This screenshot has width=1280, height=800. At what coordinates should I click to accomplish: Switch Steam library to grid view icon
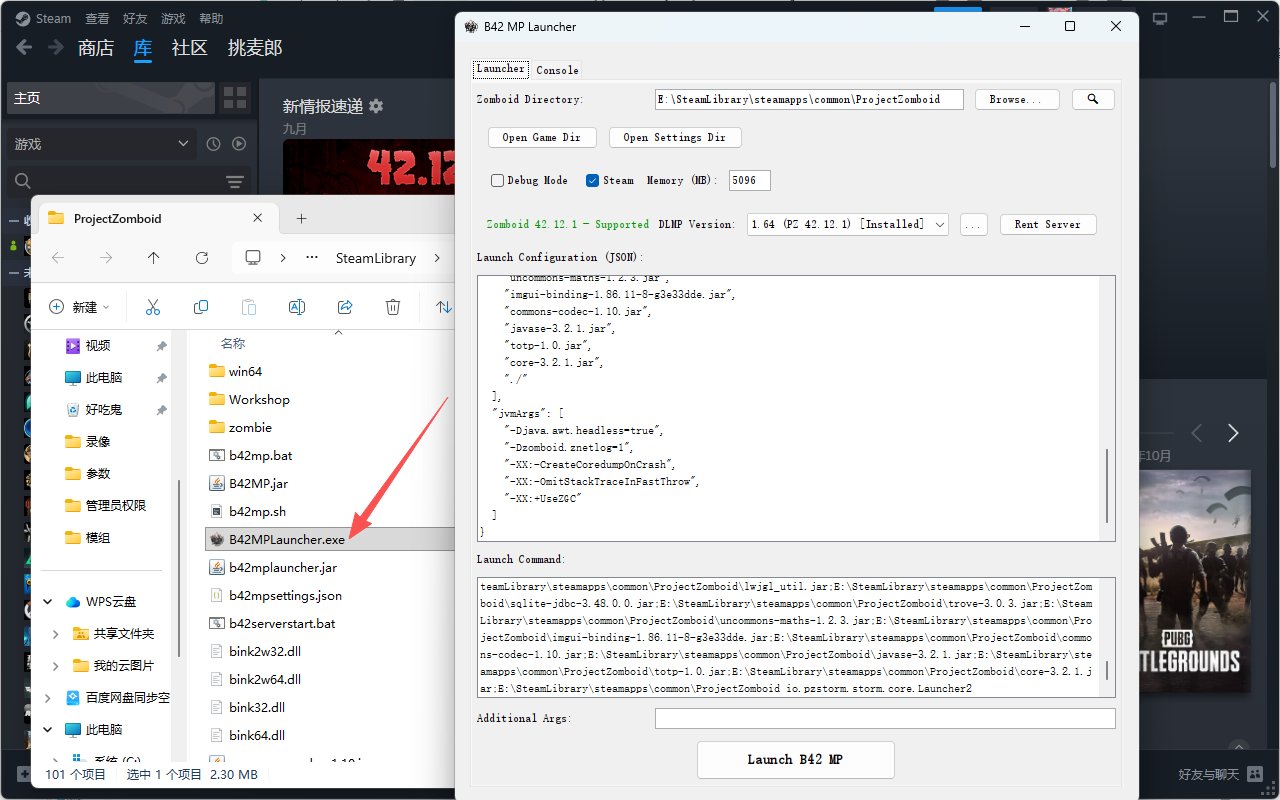point(235,98)
